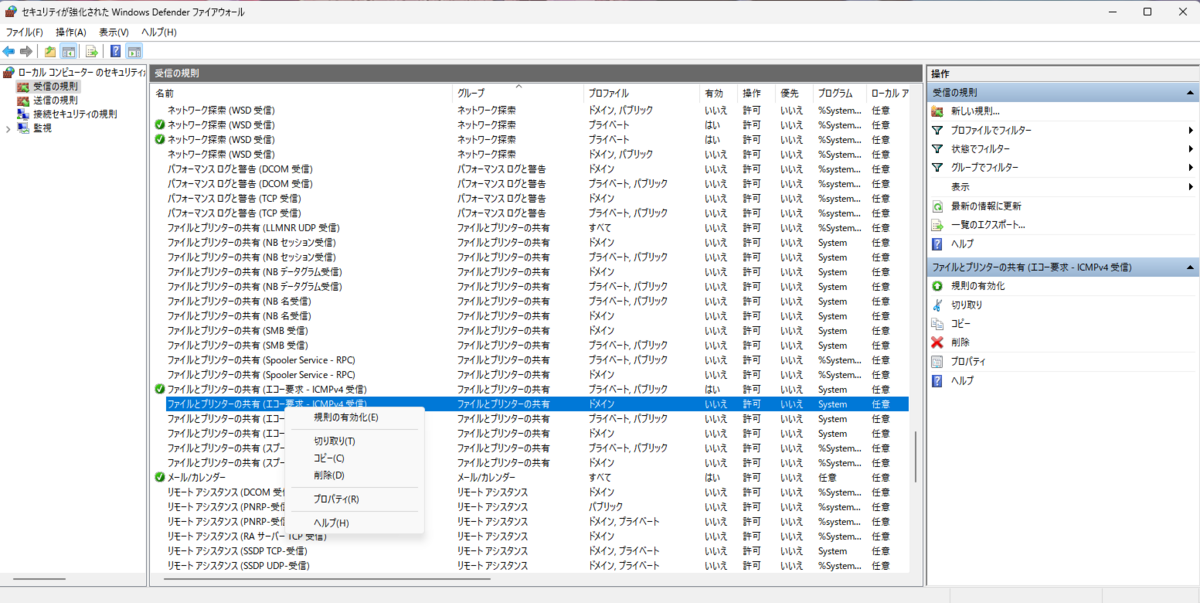The width and height of the screenshot is (1200, 603).
Task: Click the 最新の情報に更新 refresh icon
Action: pyautogui.click(x=937, y=206)
